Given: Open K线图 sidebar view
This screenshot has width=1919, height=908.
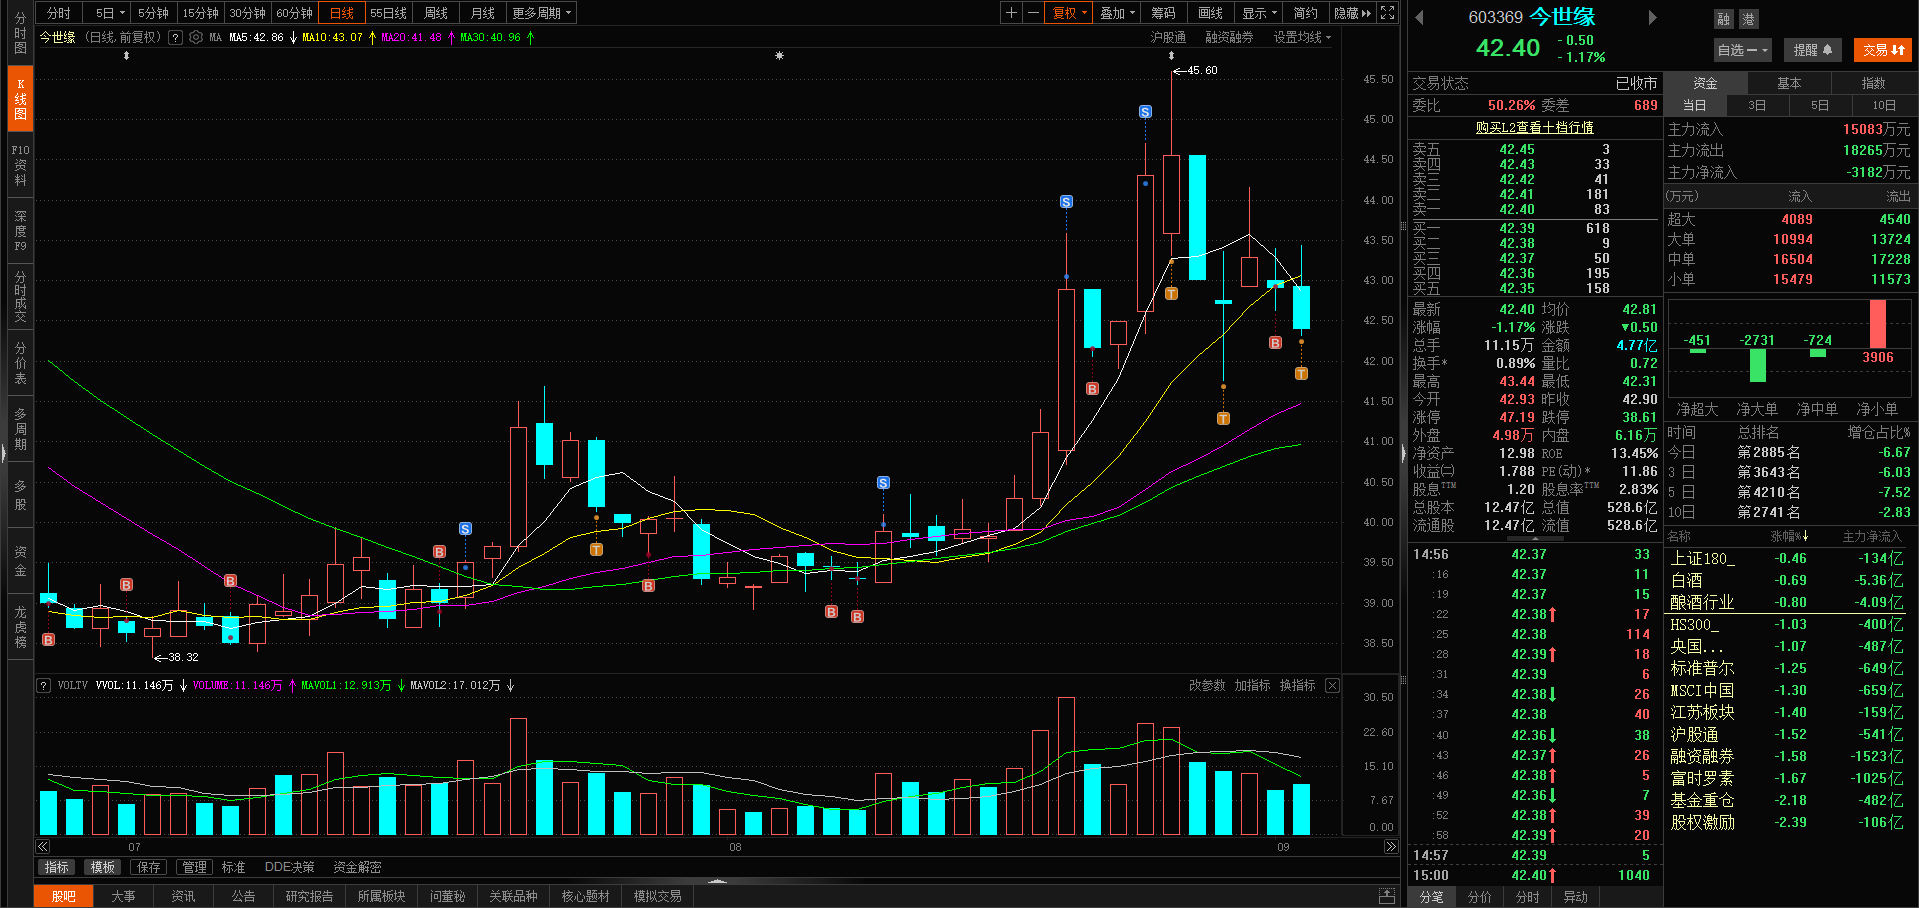Looking at the screenshot, I should (20, 99).
